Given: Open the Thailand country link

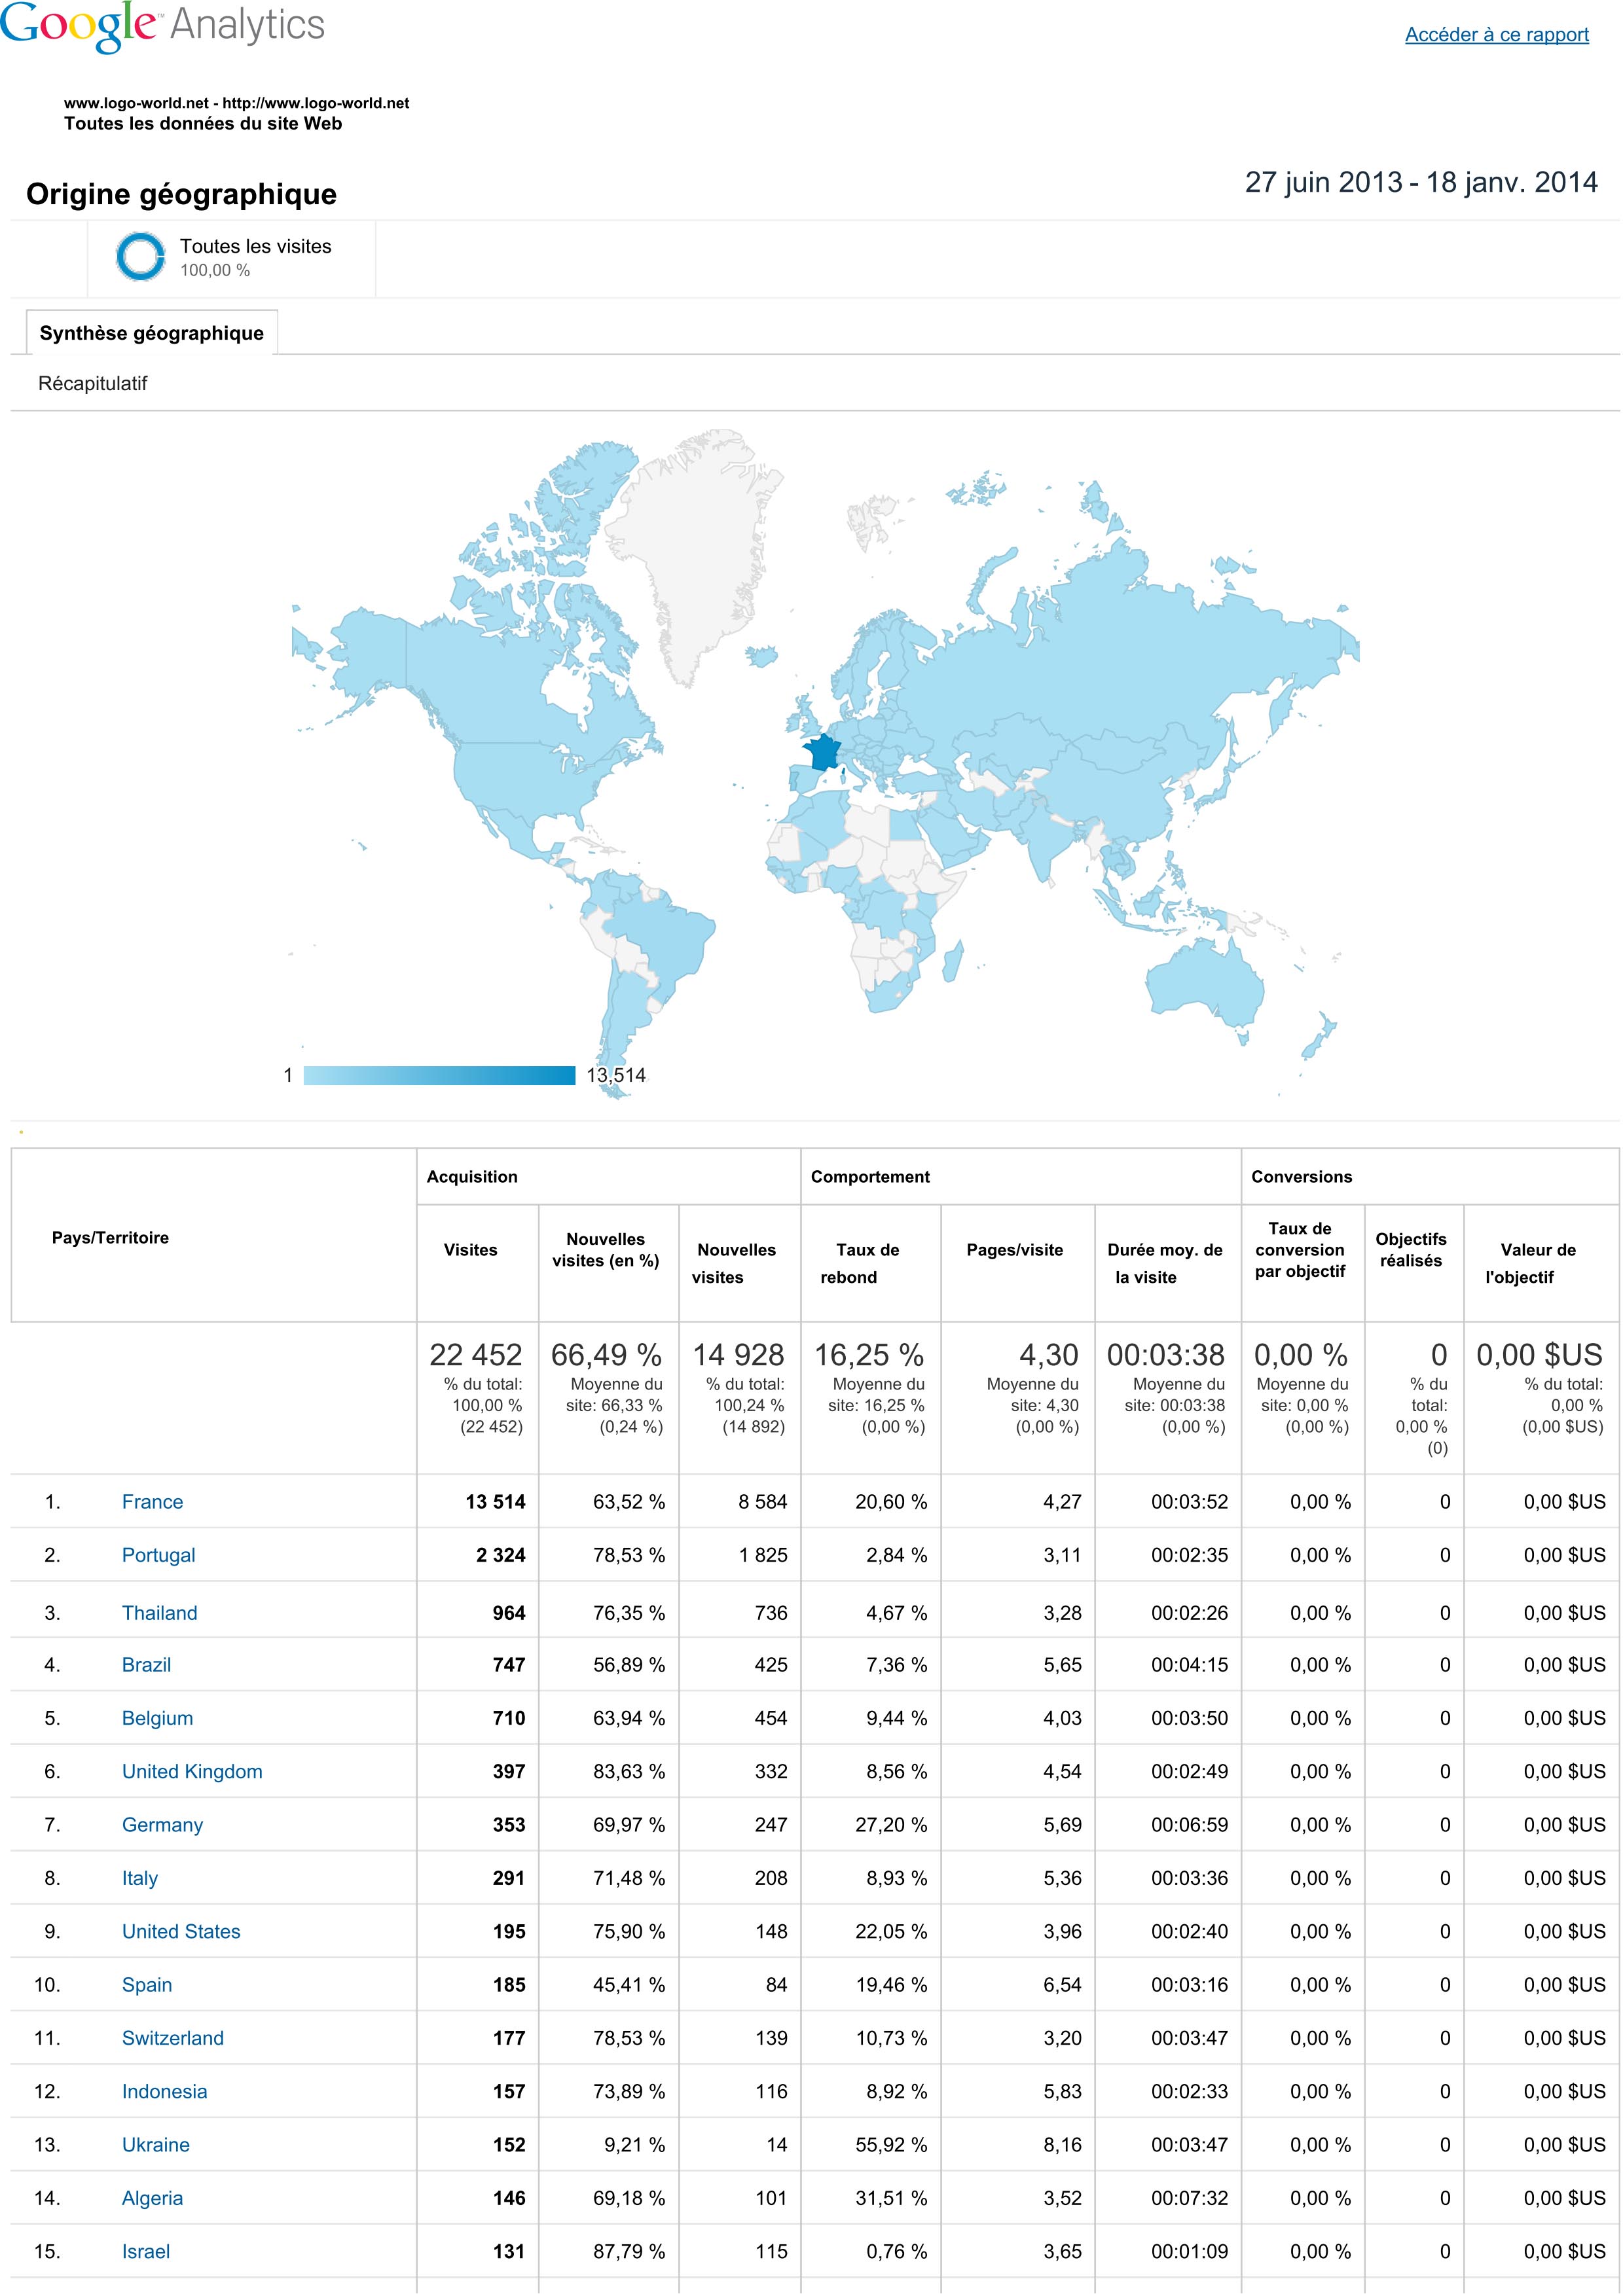Looking at the screenshot, I should pos(160,1613).
